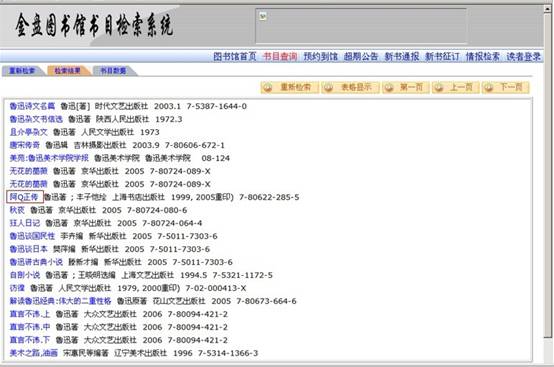Viewport: 554px width, 367px height.
Task: Open the book link 直言不讳.上
Action: (x=30, y=314)
